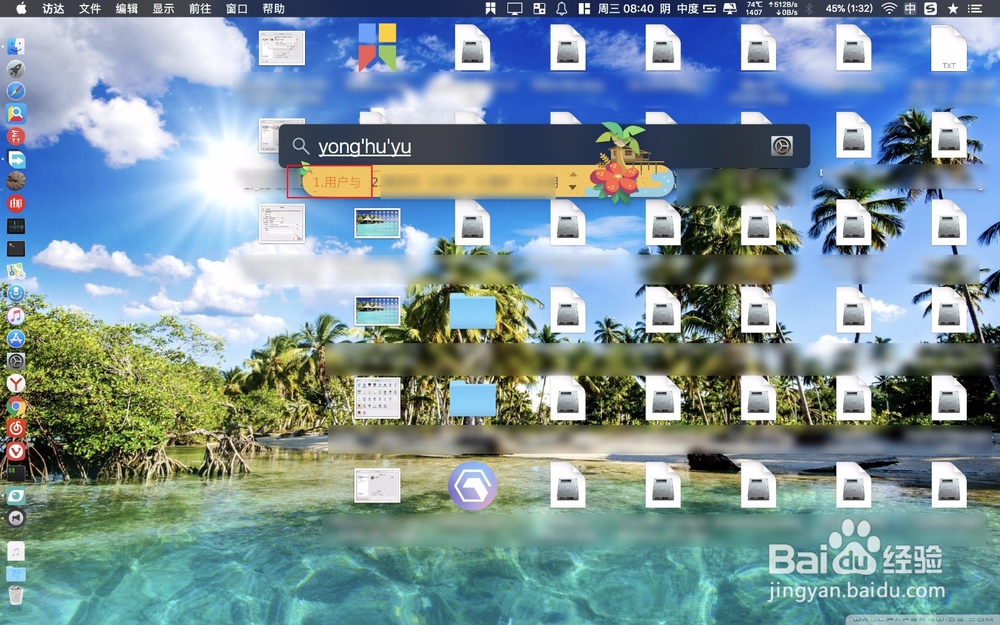The height and width of the screenshot is (625, 1000).
Task: Launch the App Store from the dock
Action: click(x=17, y=338)
